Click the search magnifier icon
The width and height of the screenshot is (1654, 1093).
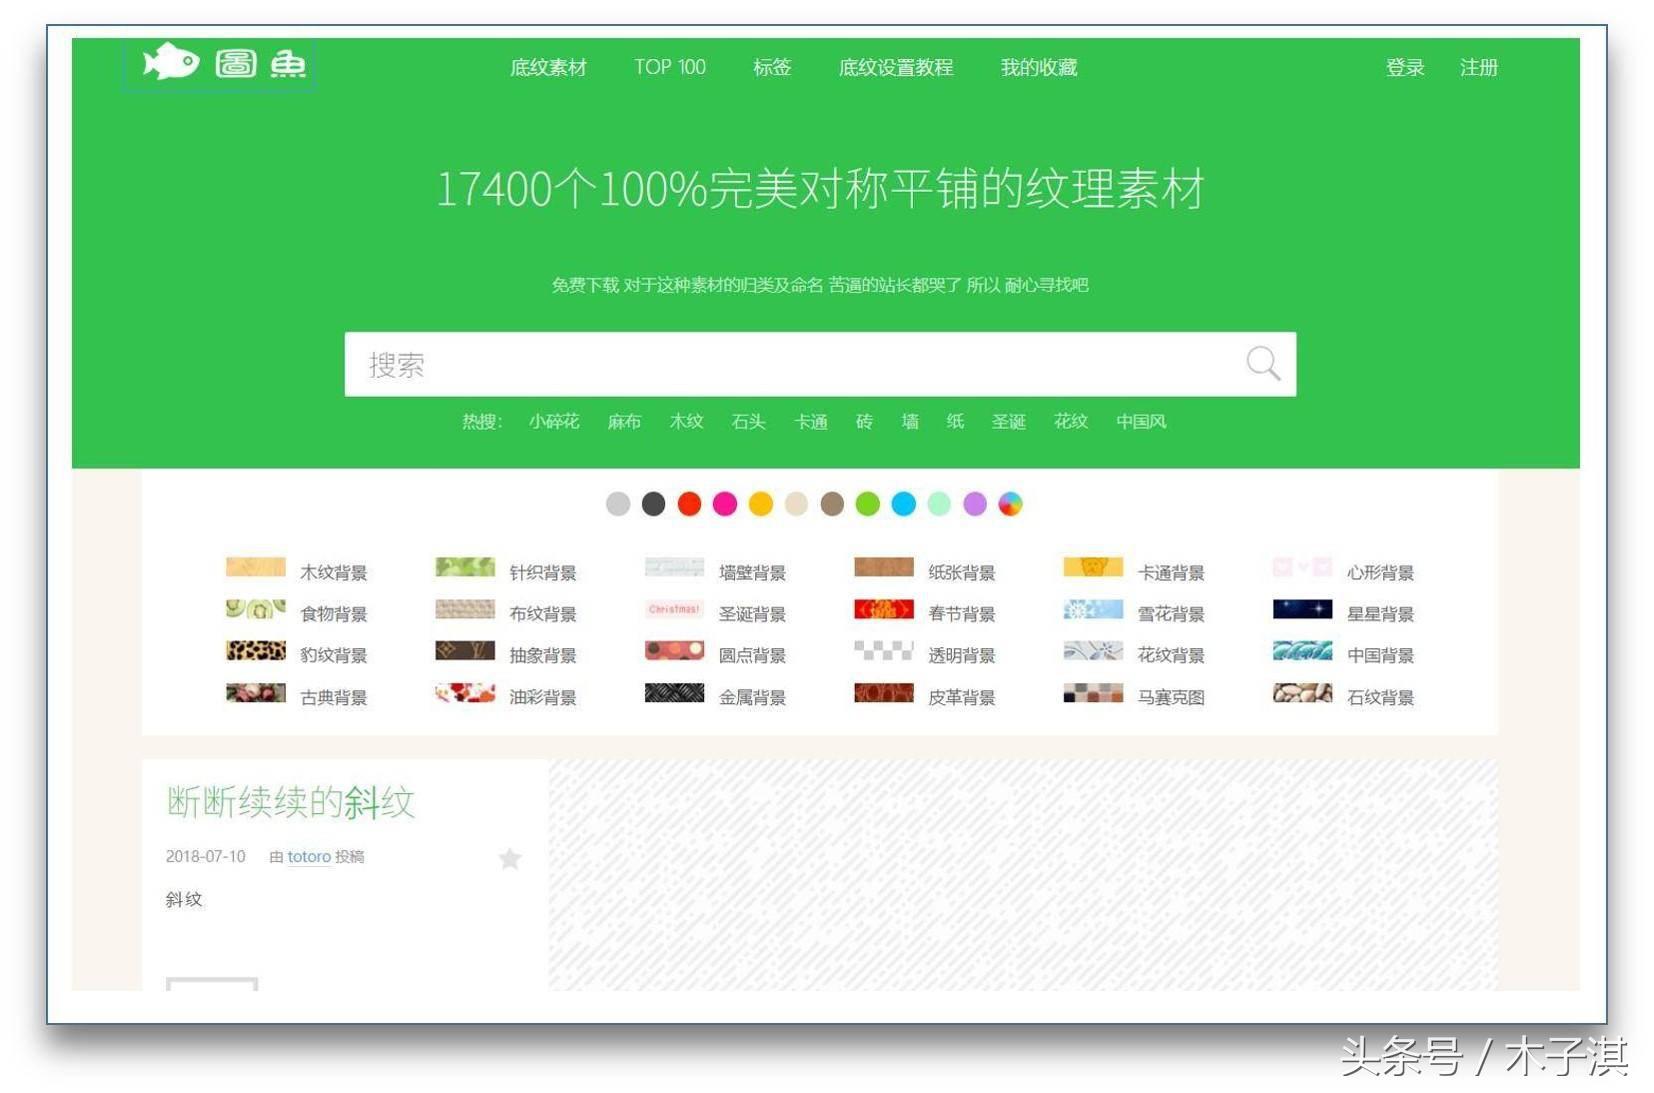[x=1262, y=364]
